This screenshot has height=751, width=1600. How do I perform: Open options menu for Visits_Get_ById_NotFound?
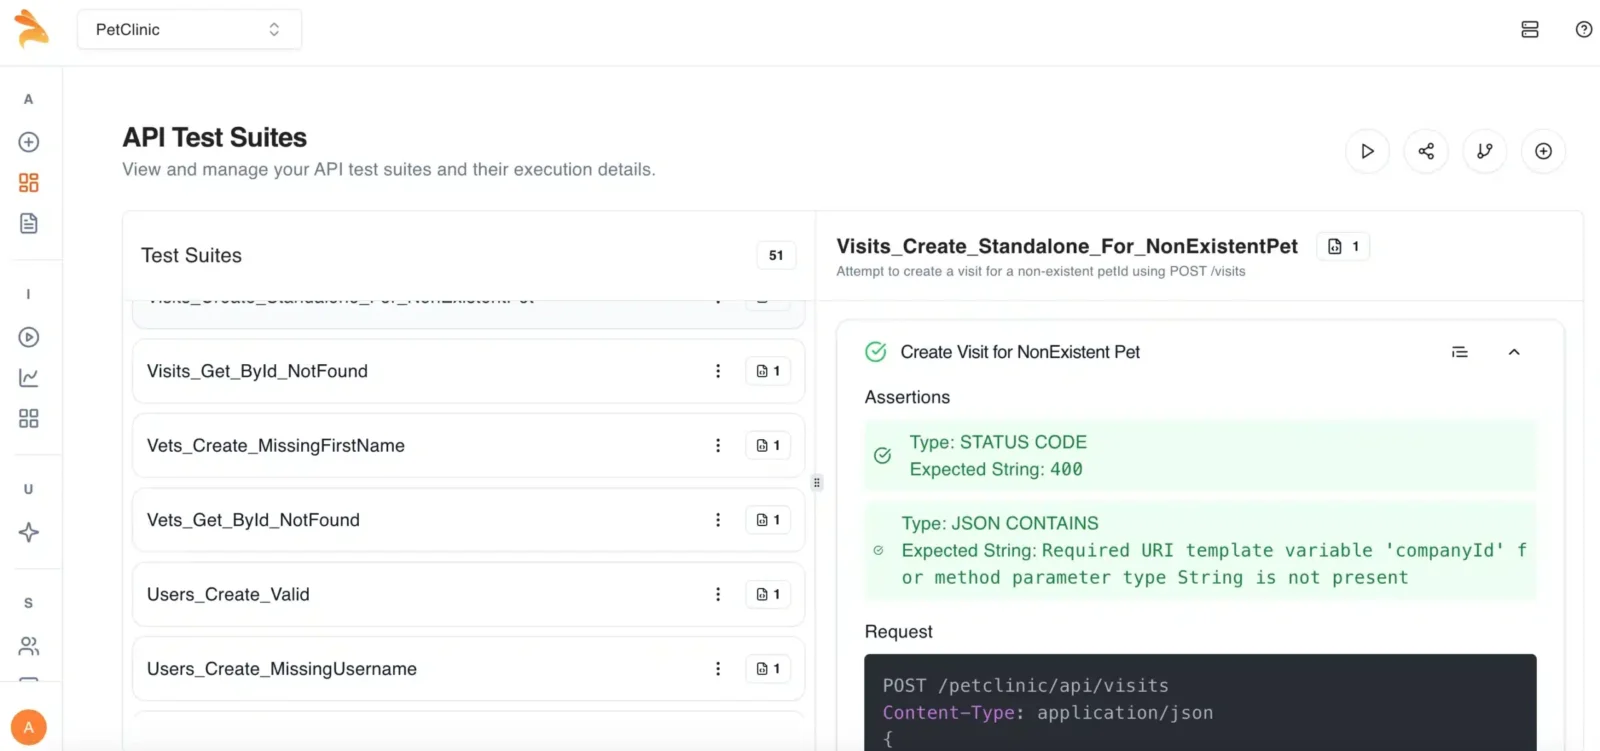click(x=718, y=371)
